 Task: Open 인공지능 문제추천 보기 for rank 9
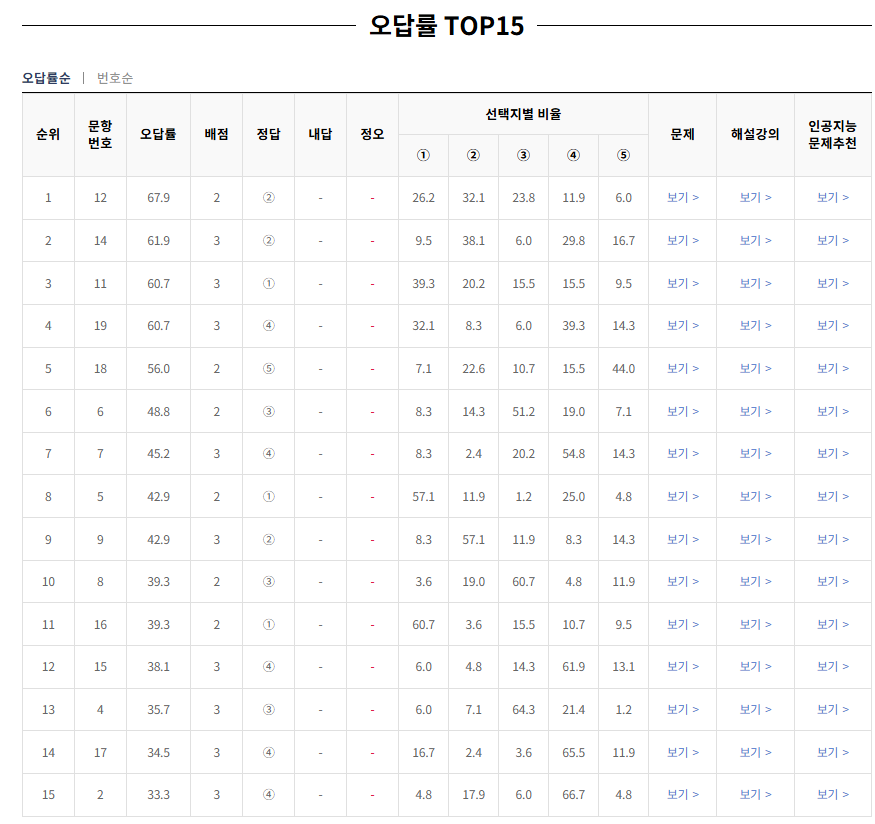pos(833,539)
